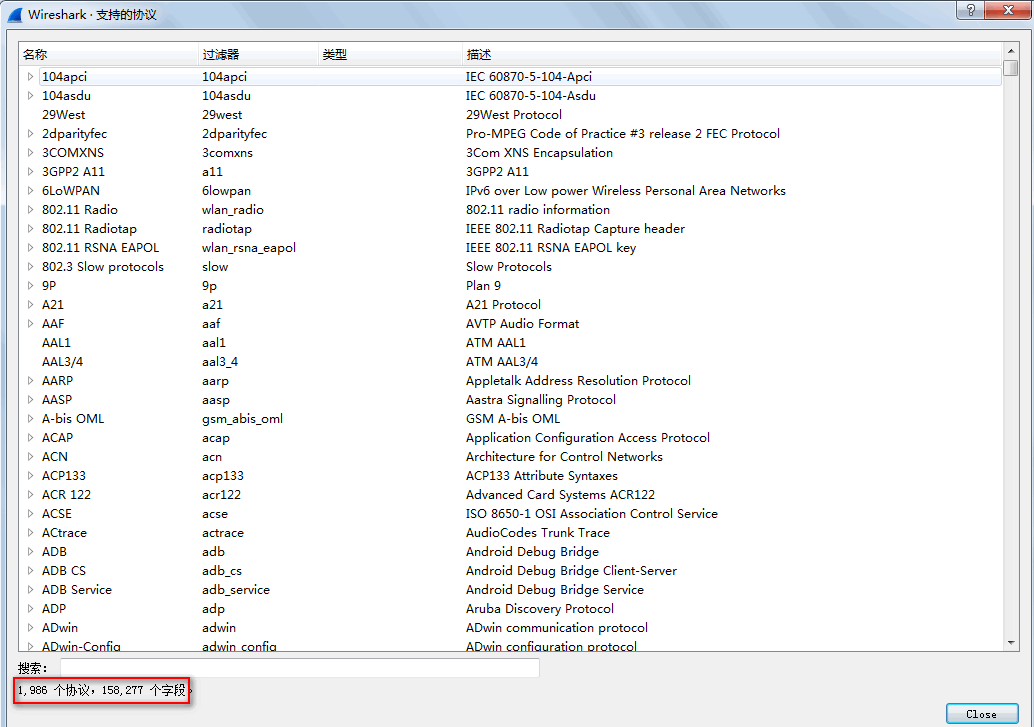Expand the ACSE protocol row

click(x=30, y=514)
